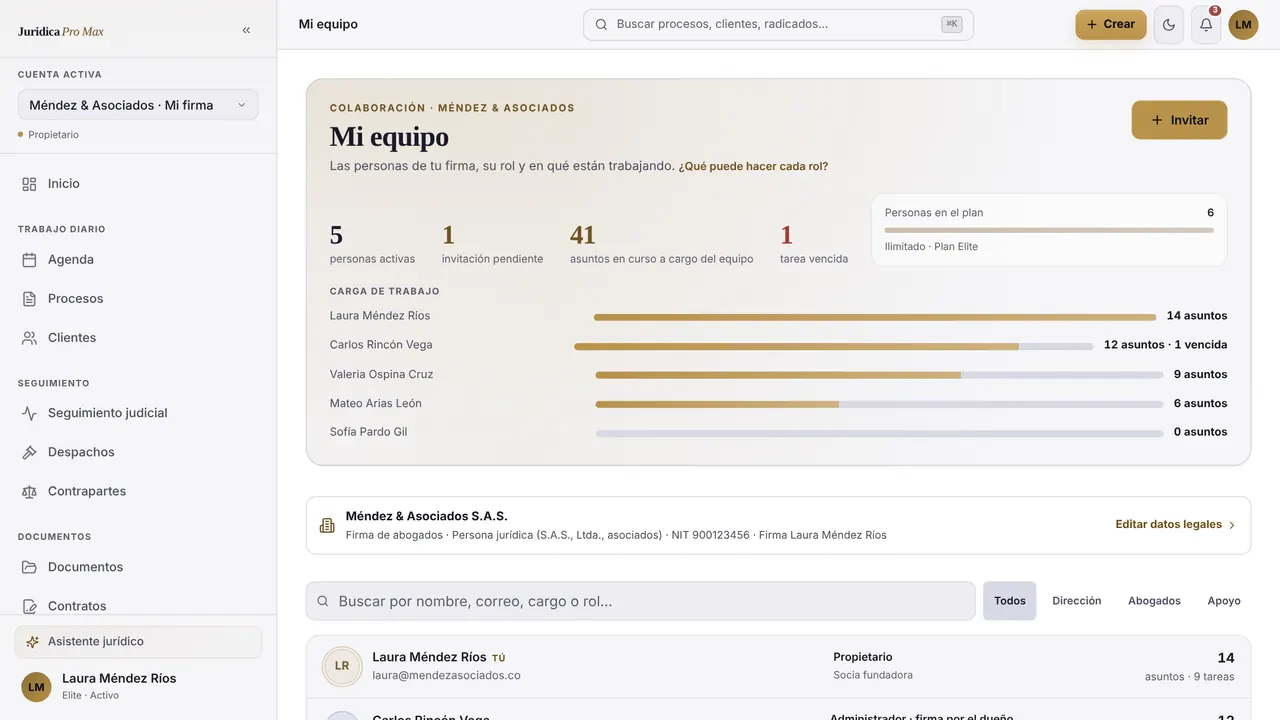Click building icon beside Méndez & Asociados S.A.S.

pos(326,526)
